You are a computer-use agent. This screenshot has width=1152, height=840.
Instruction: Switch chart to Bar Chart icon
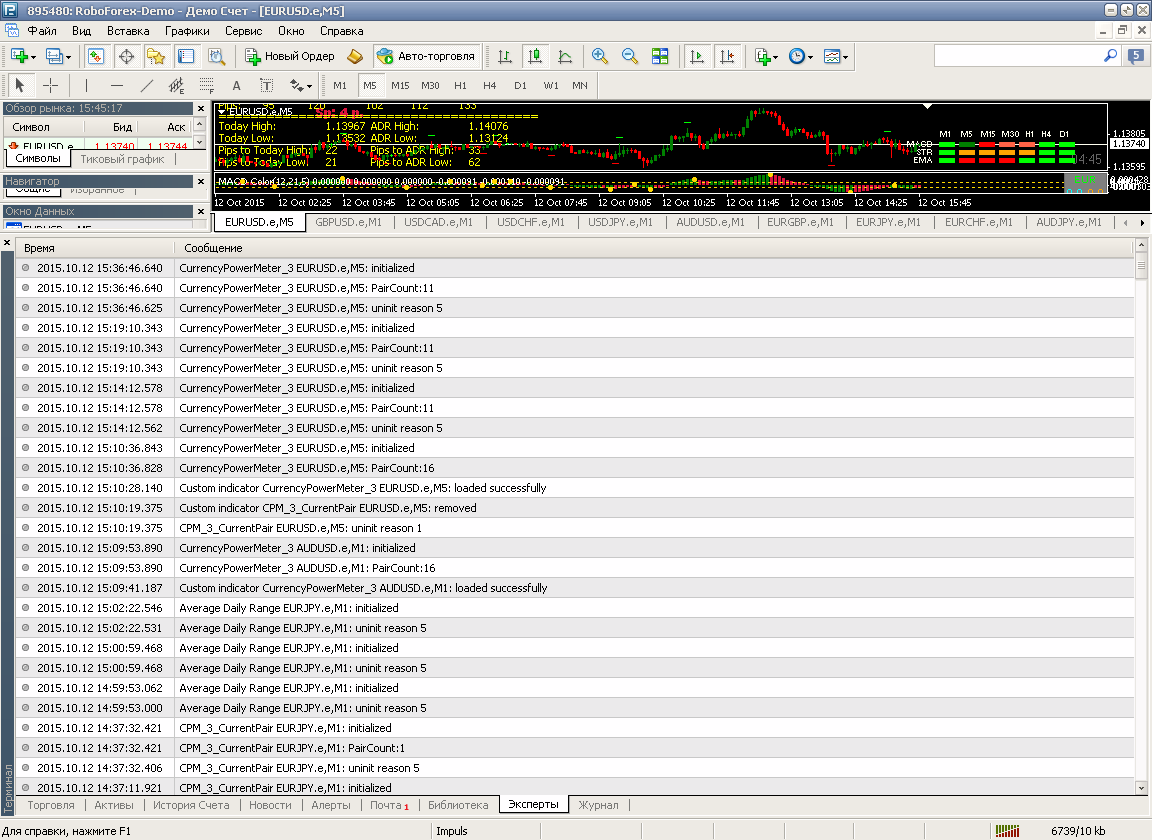tap(505, 57)
